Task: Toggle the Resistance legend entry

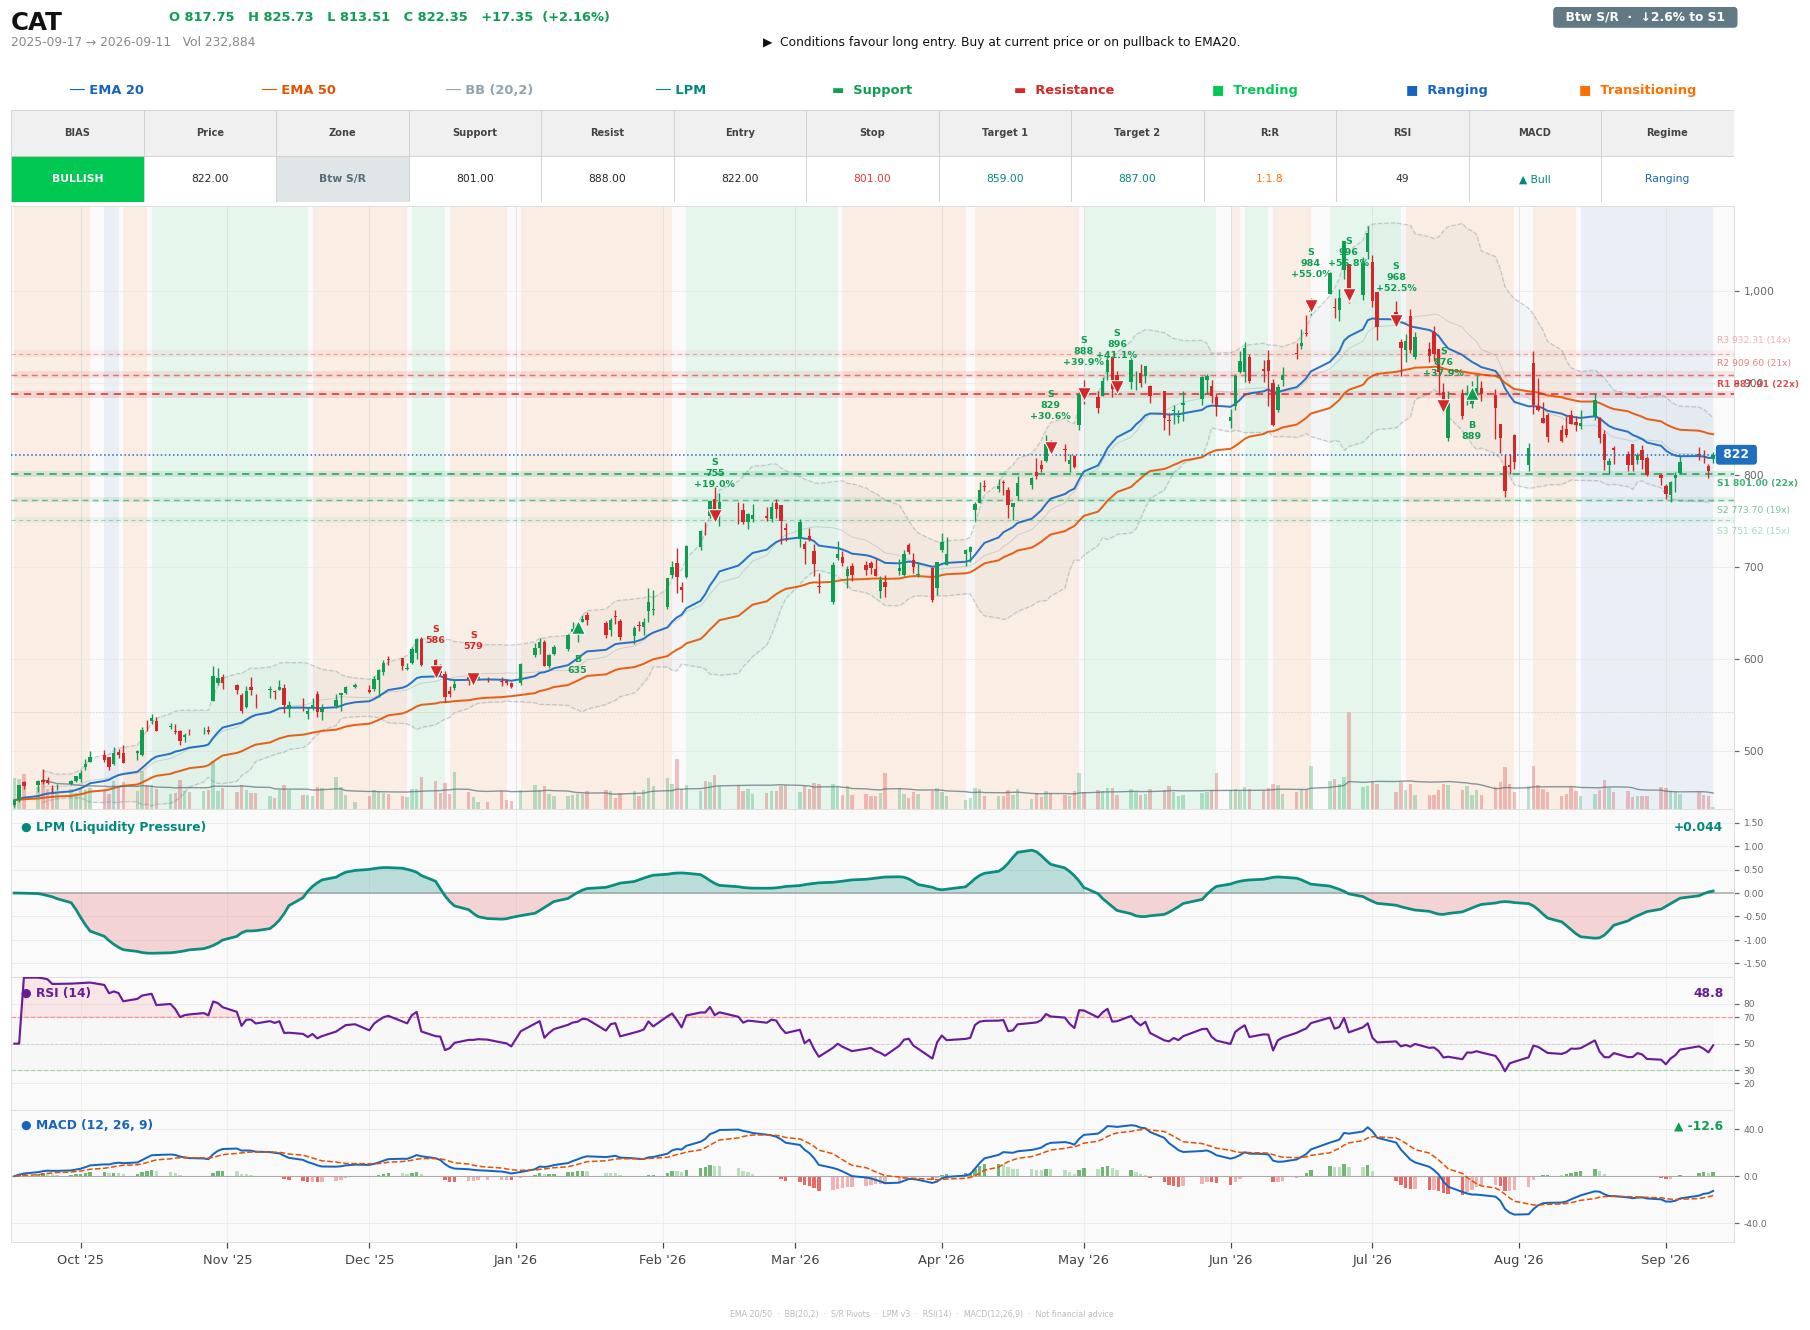Action: click(1064, 90)
